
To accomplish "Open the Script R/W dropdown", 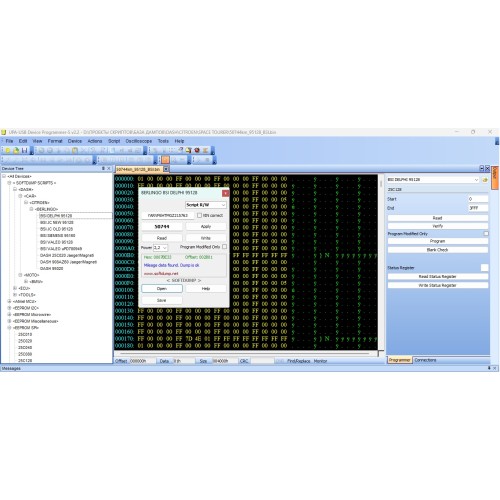I will point(206,205).
